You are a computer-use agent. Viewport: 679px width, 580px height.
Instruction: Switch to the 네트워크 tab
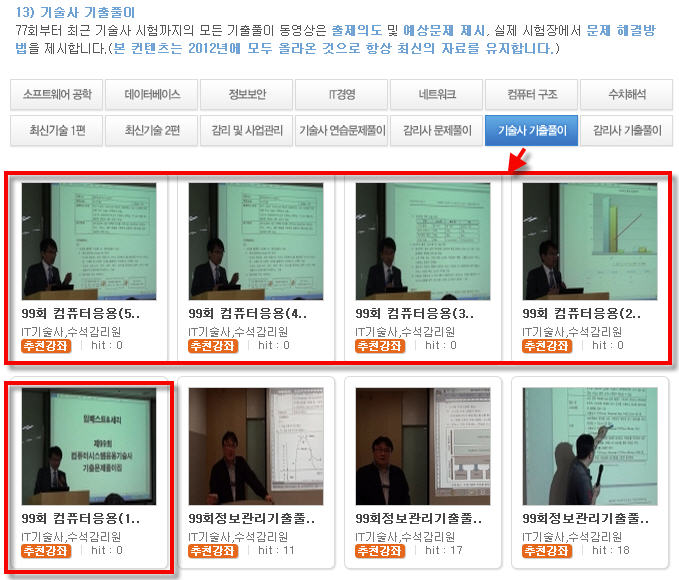coord(436,94)
